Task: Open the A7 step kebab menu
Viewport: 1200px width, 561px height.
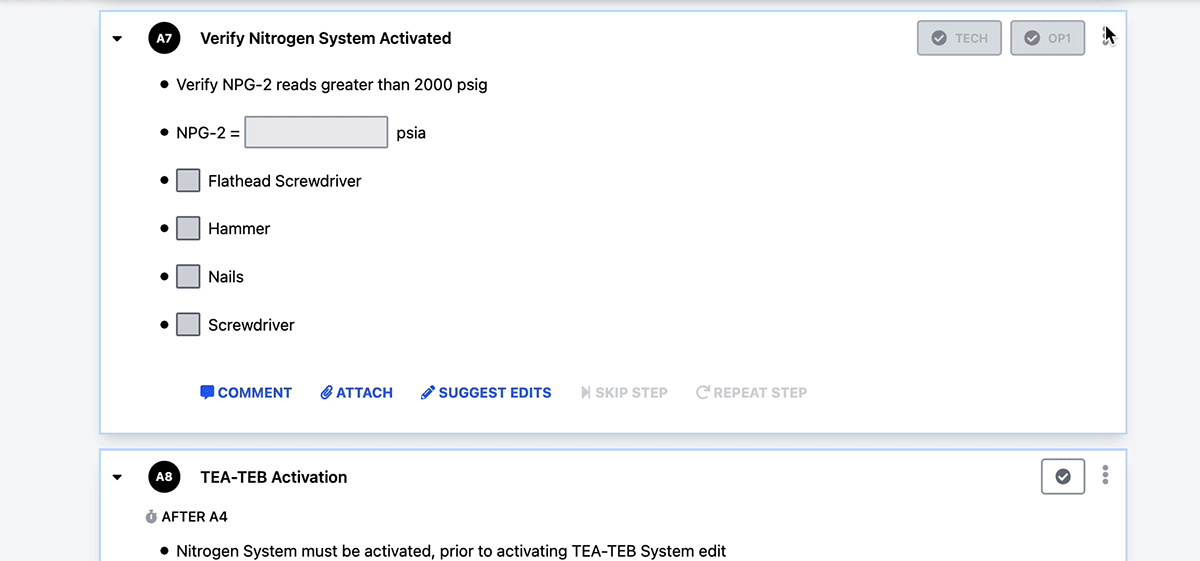Action: click(x=1105, y=37)
